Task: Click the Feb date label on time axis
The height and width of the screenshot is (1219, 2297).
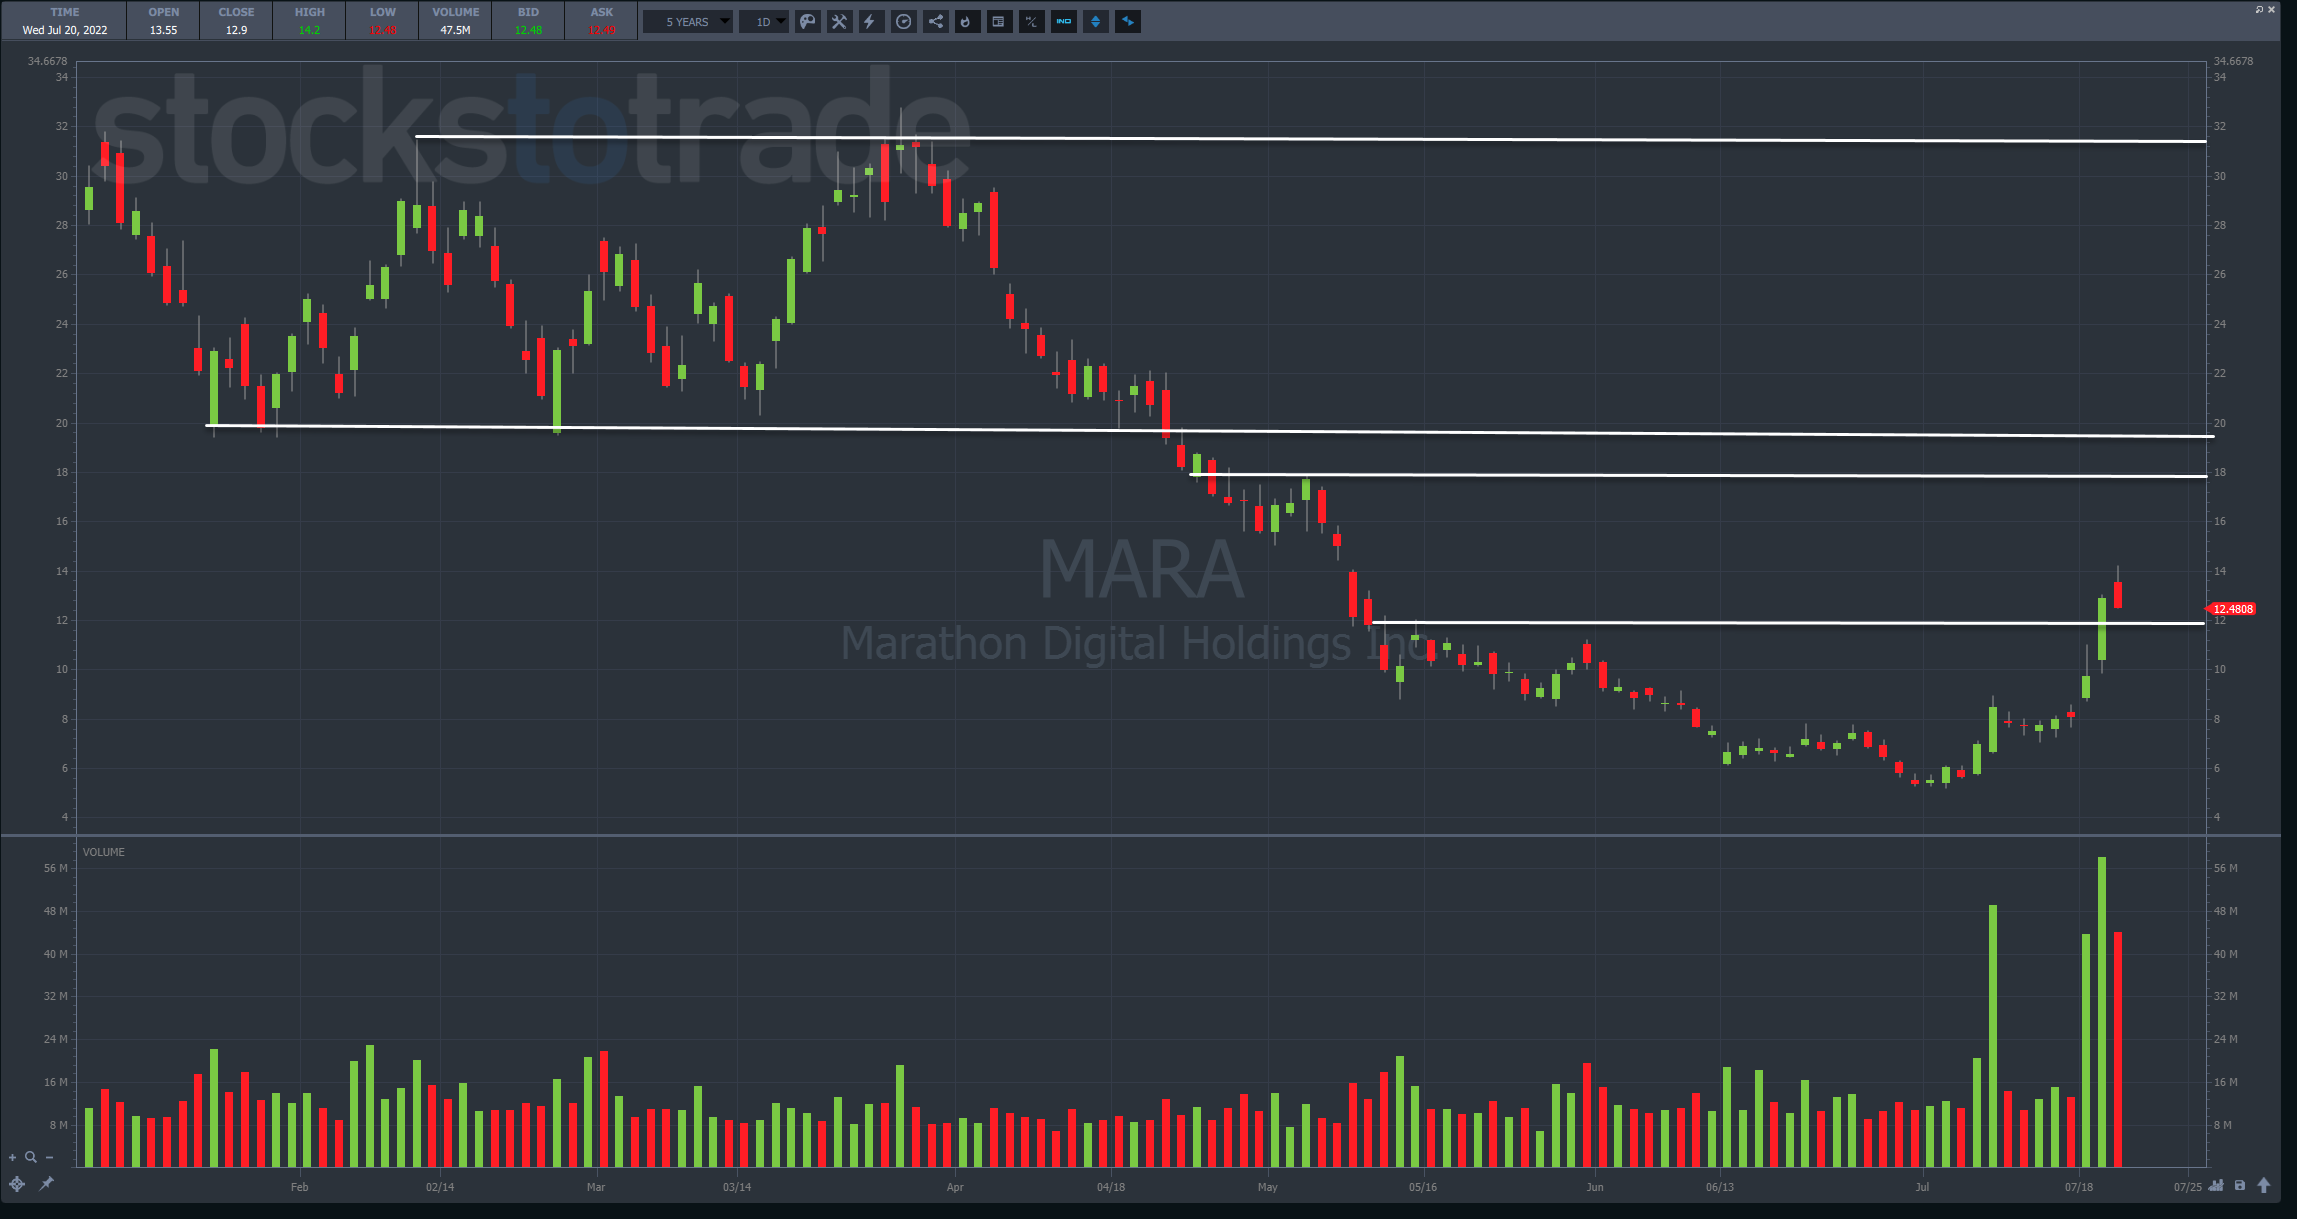Action: click(x=299, y=1187)
